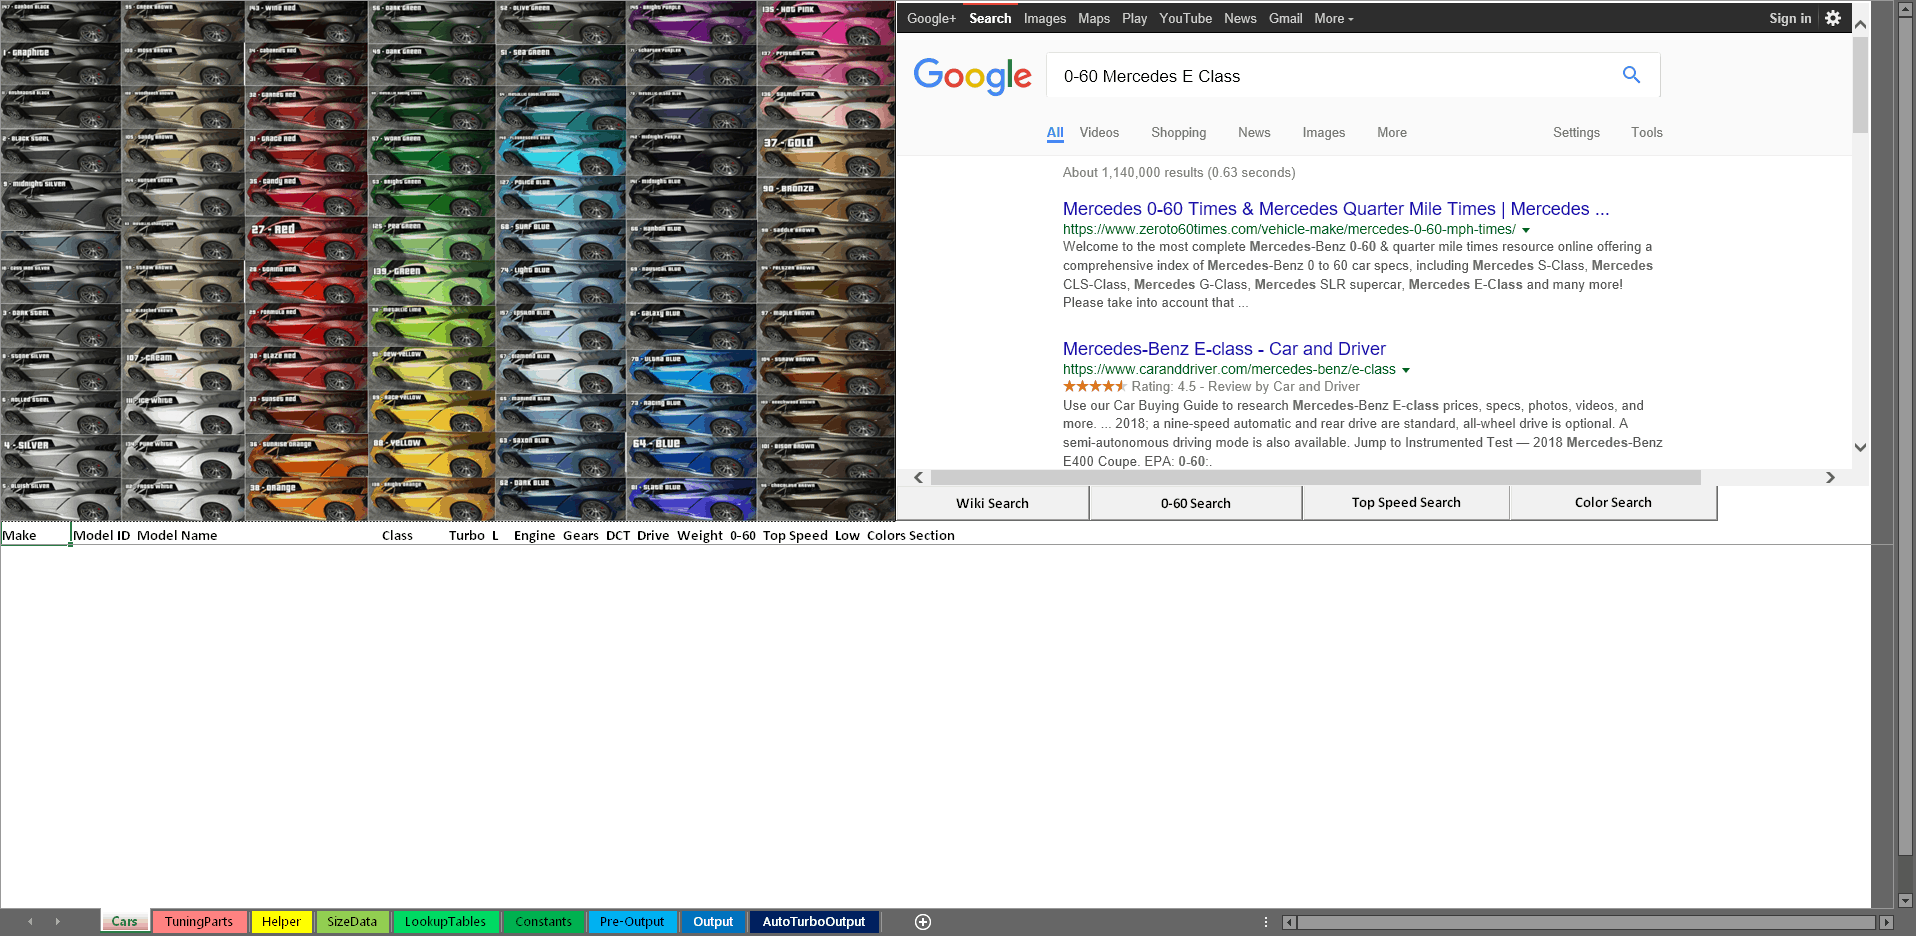The width and height of the screenshot is (1916, 936).
Task: Add a new sheet with plus icon
Action: [923, 922]
